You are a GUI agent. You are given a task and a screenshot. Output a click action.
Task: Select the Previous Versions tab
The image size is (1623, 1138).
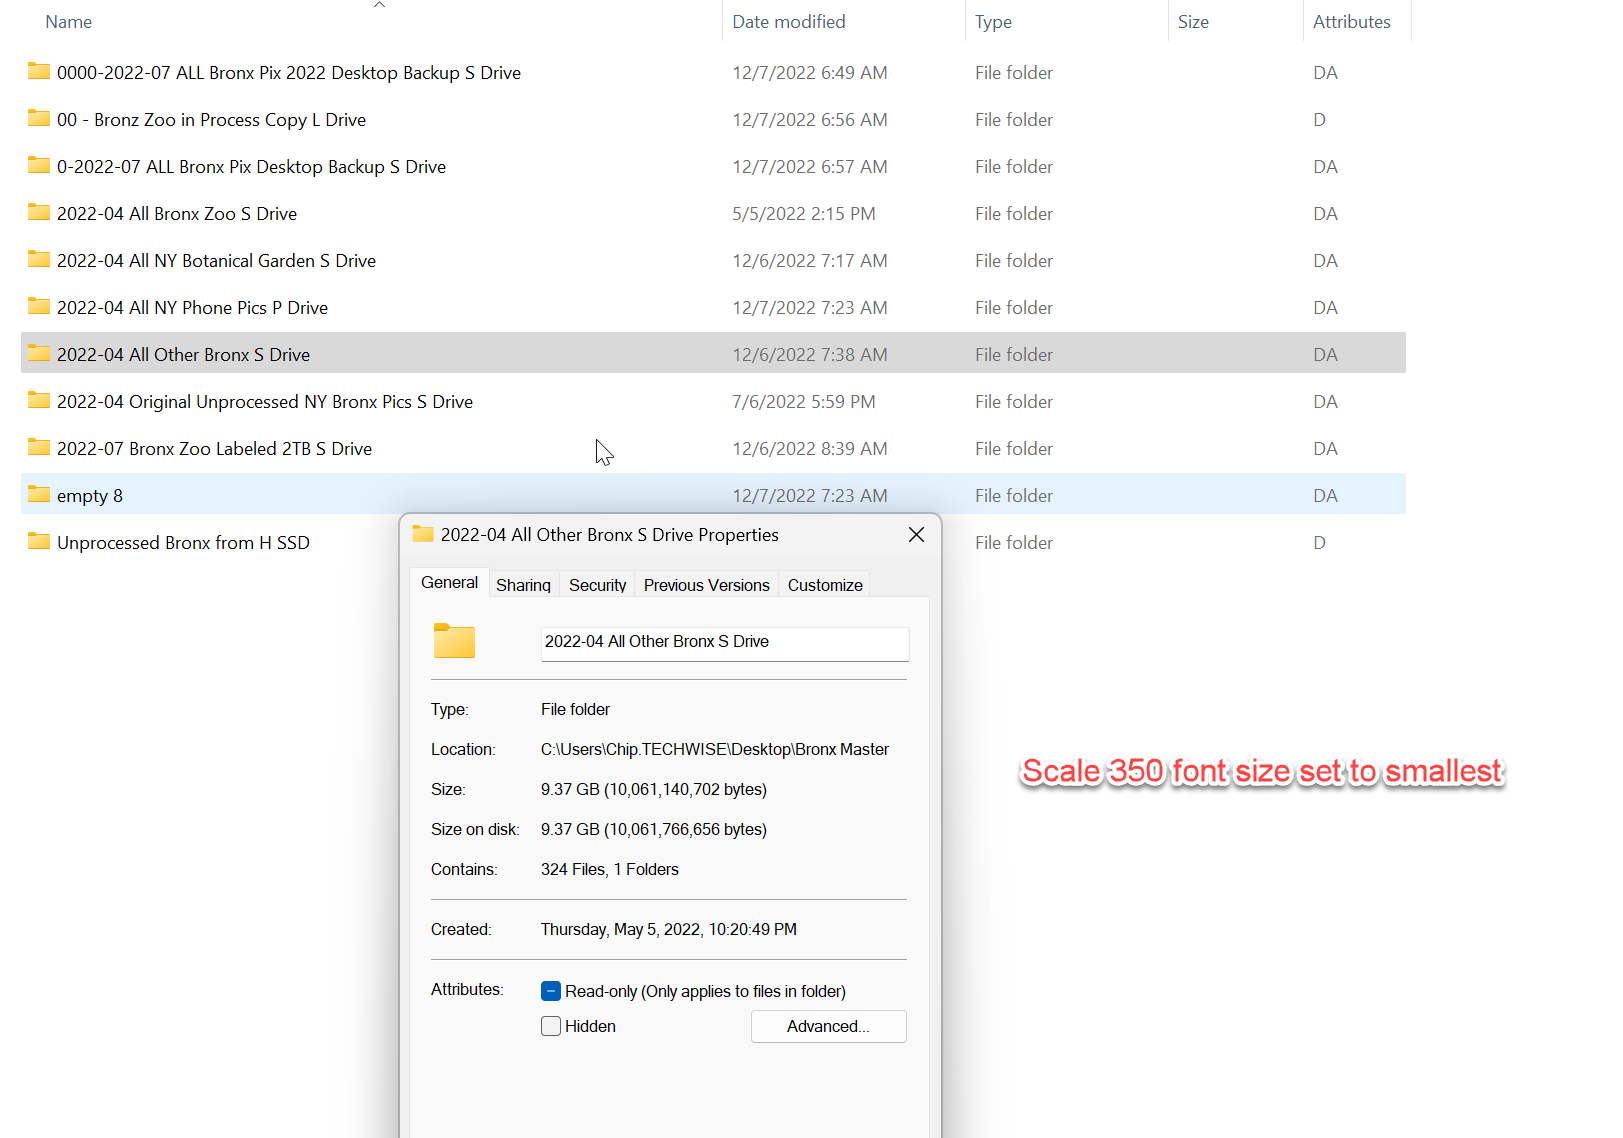706,585
